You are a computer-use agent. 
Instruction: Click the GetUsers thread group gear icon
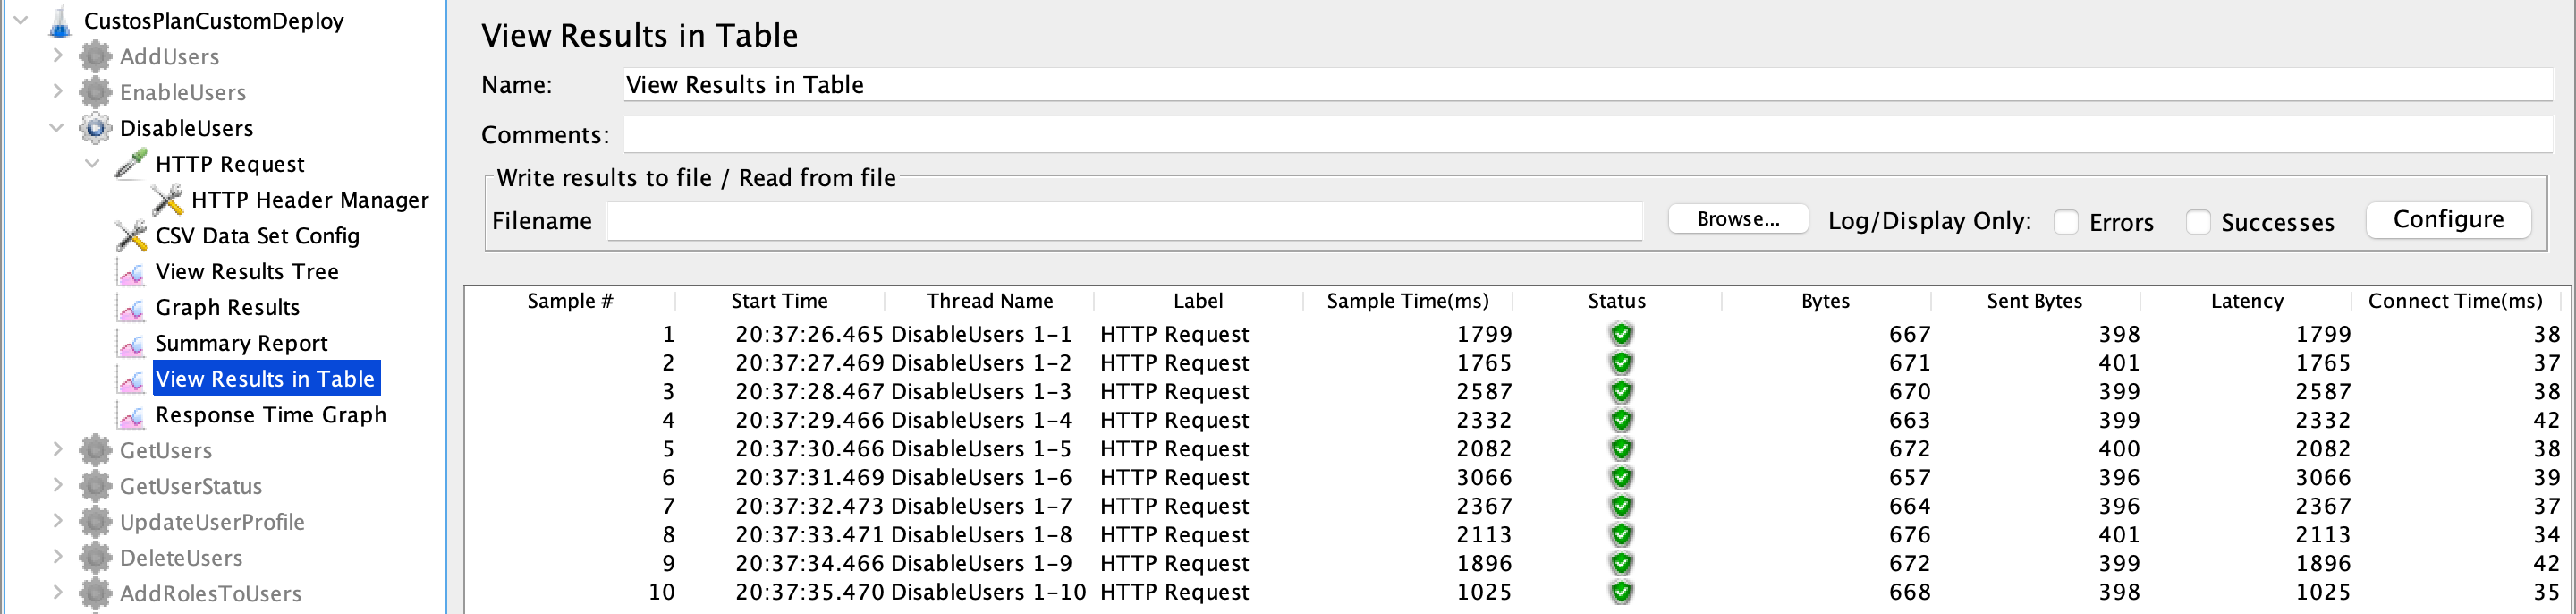tap(95, 451)
